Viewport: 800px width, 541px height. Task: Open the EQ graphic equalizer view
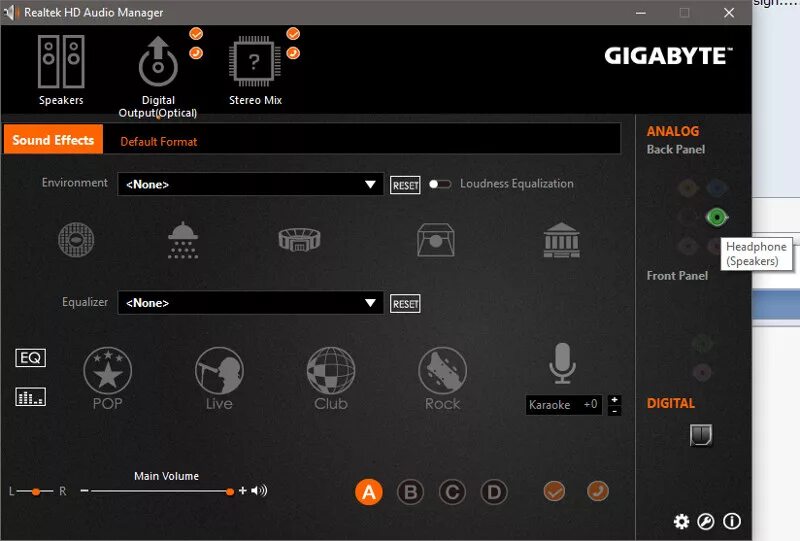point(31,358)
